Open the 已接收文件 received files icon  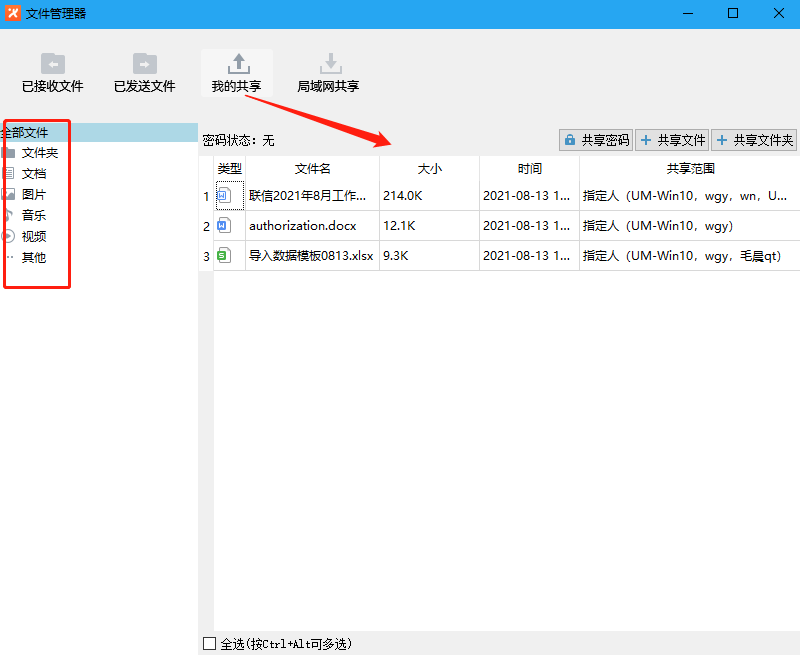pos(53,64)
